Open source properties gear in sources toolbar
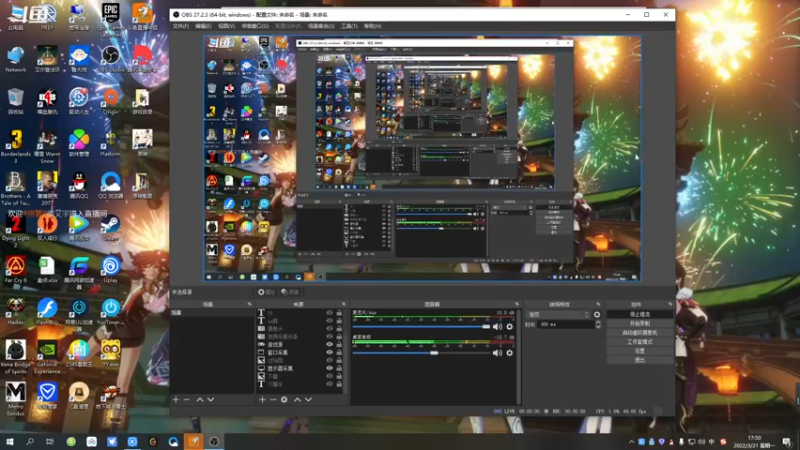The height and width of the screenshot is (450, 800). point(284,400)
